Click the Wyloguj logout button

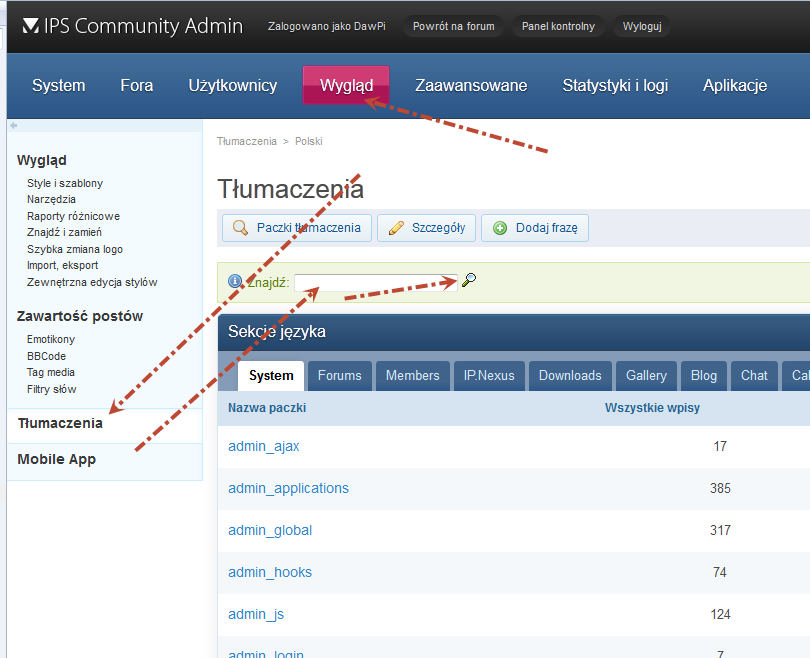(x=642, y=26)
